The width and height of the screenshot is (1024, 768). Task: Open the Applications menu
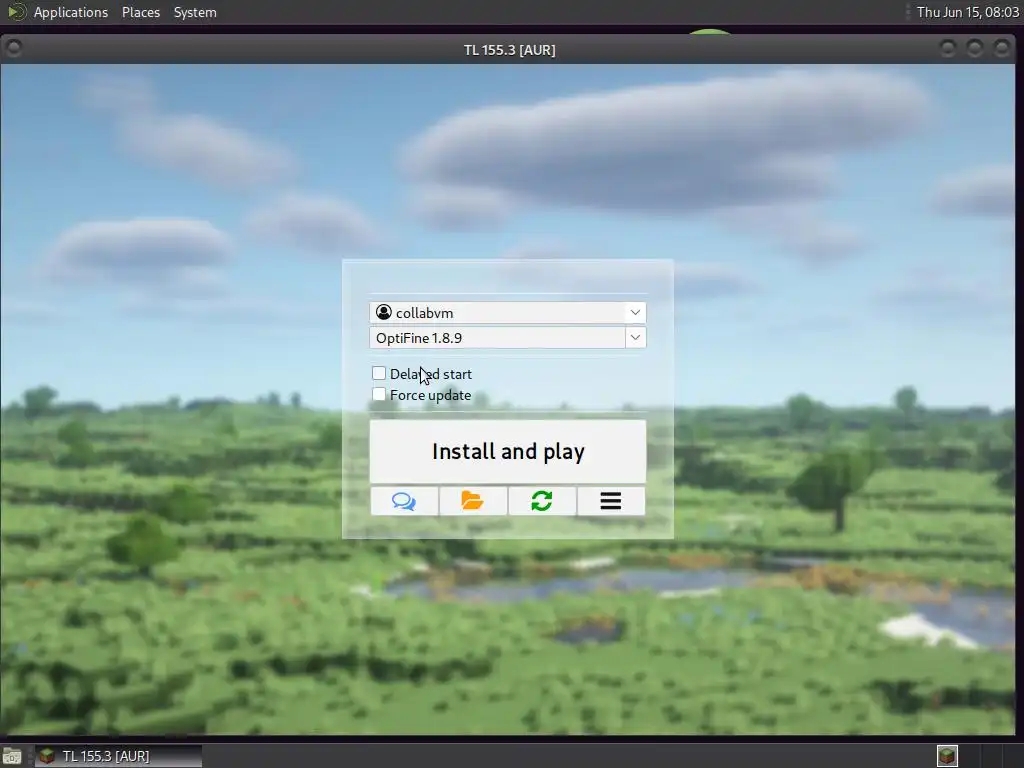click(71, 12)
